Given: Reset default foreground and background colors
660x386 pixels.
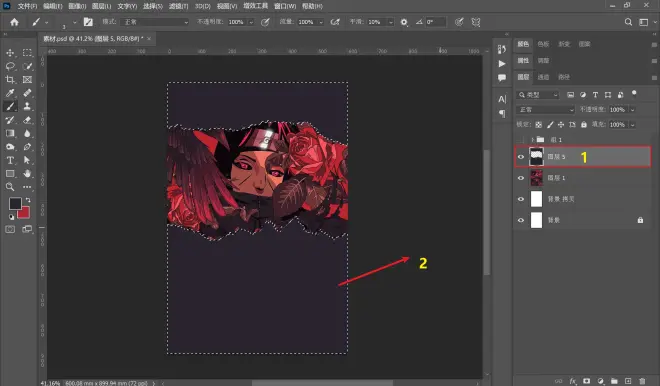Looking at the screenshot, I should click(x=11, y=217).
